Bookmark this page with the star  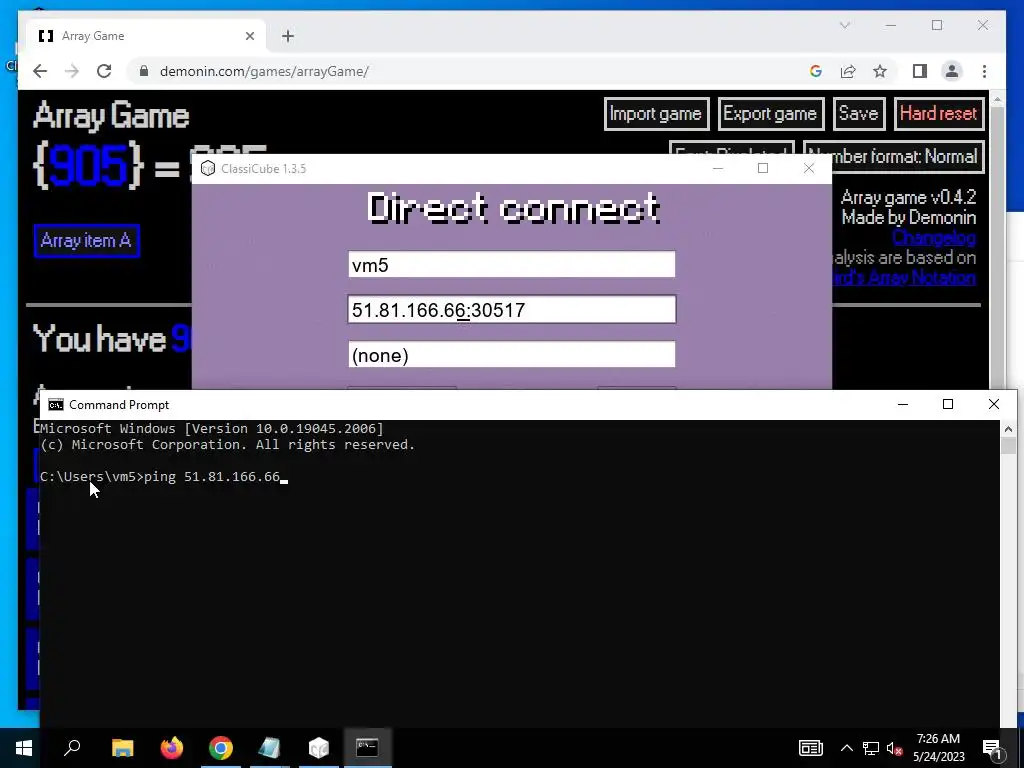tap(880, 71)
